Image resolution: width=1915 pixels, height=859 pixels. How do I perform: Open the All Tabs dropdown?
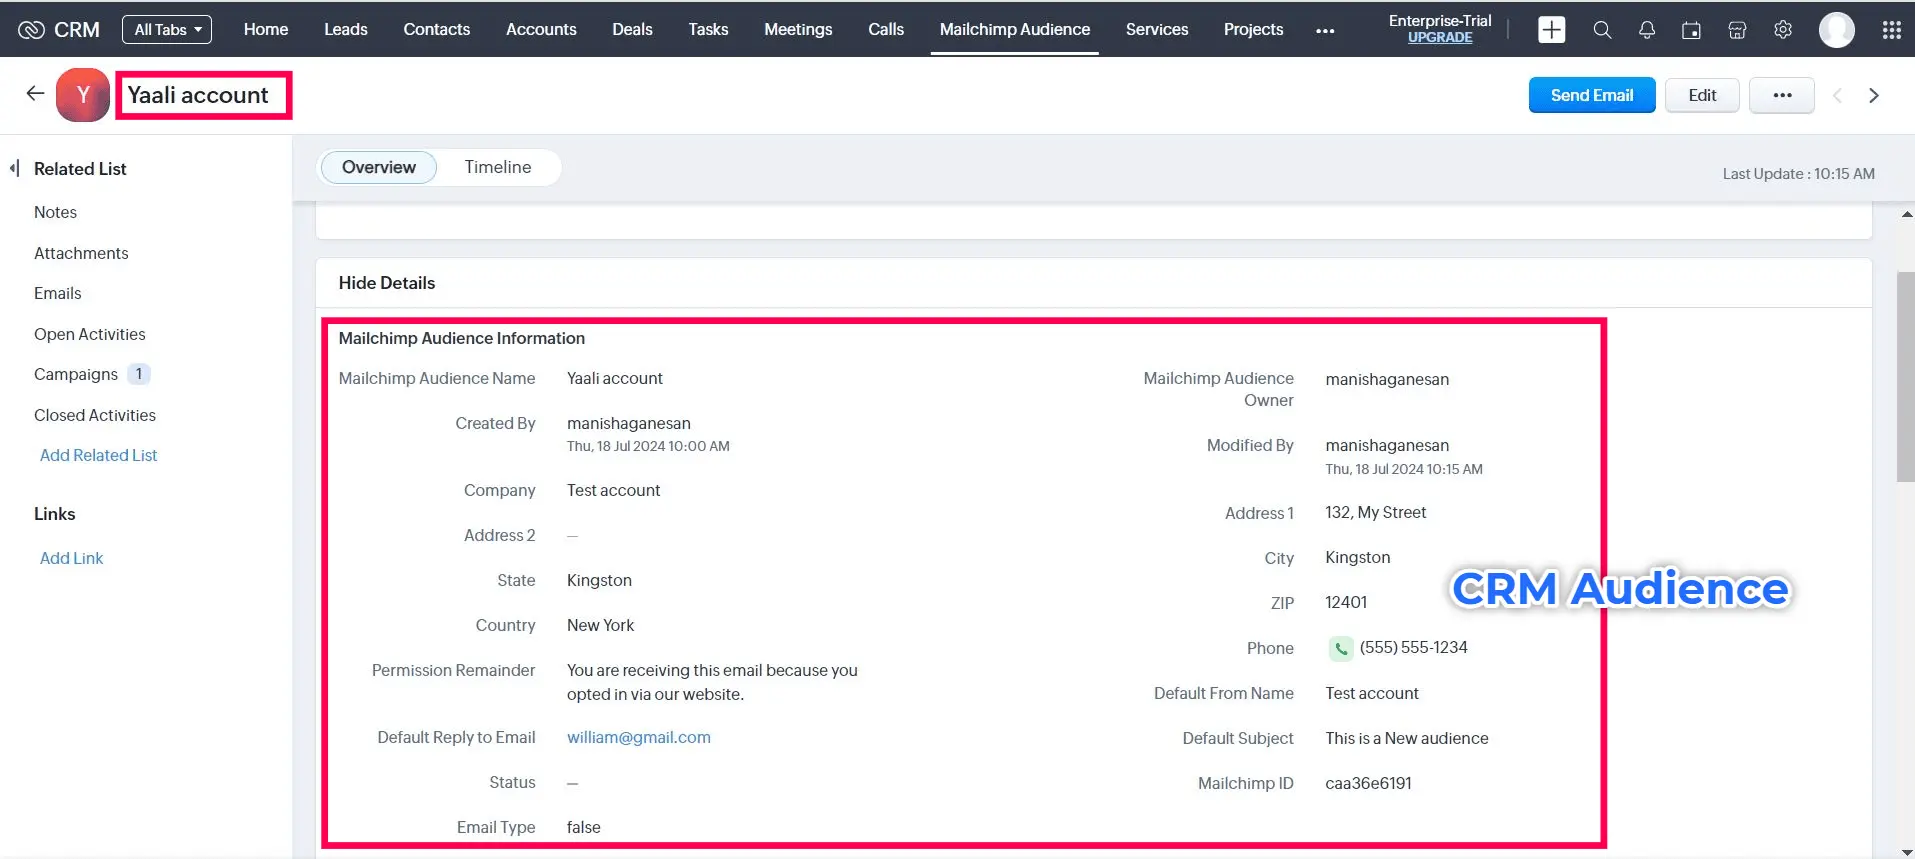[x=167, y=30]
